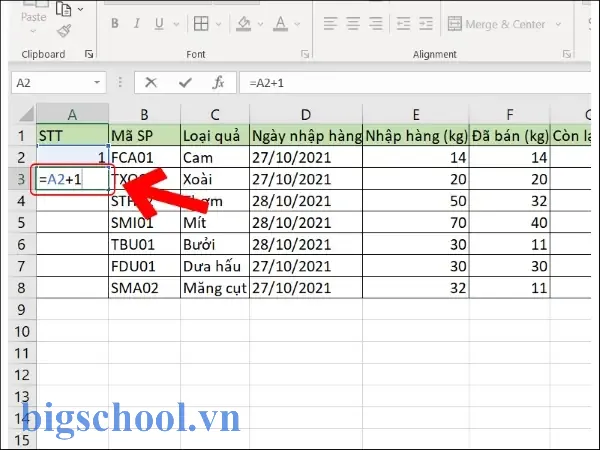Center text horizontally

pos(353,24)
